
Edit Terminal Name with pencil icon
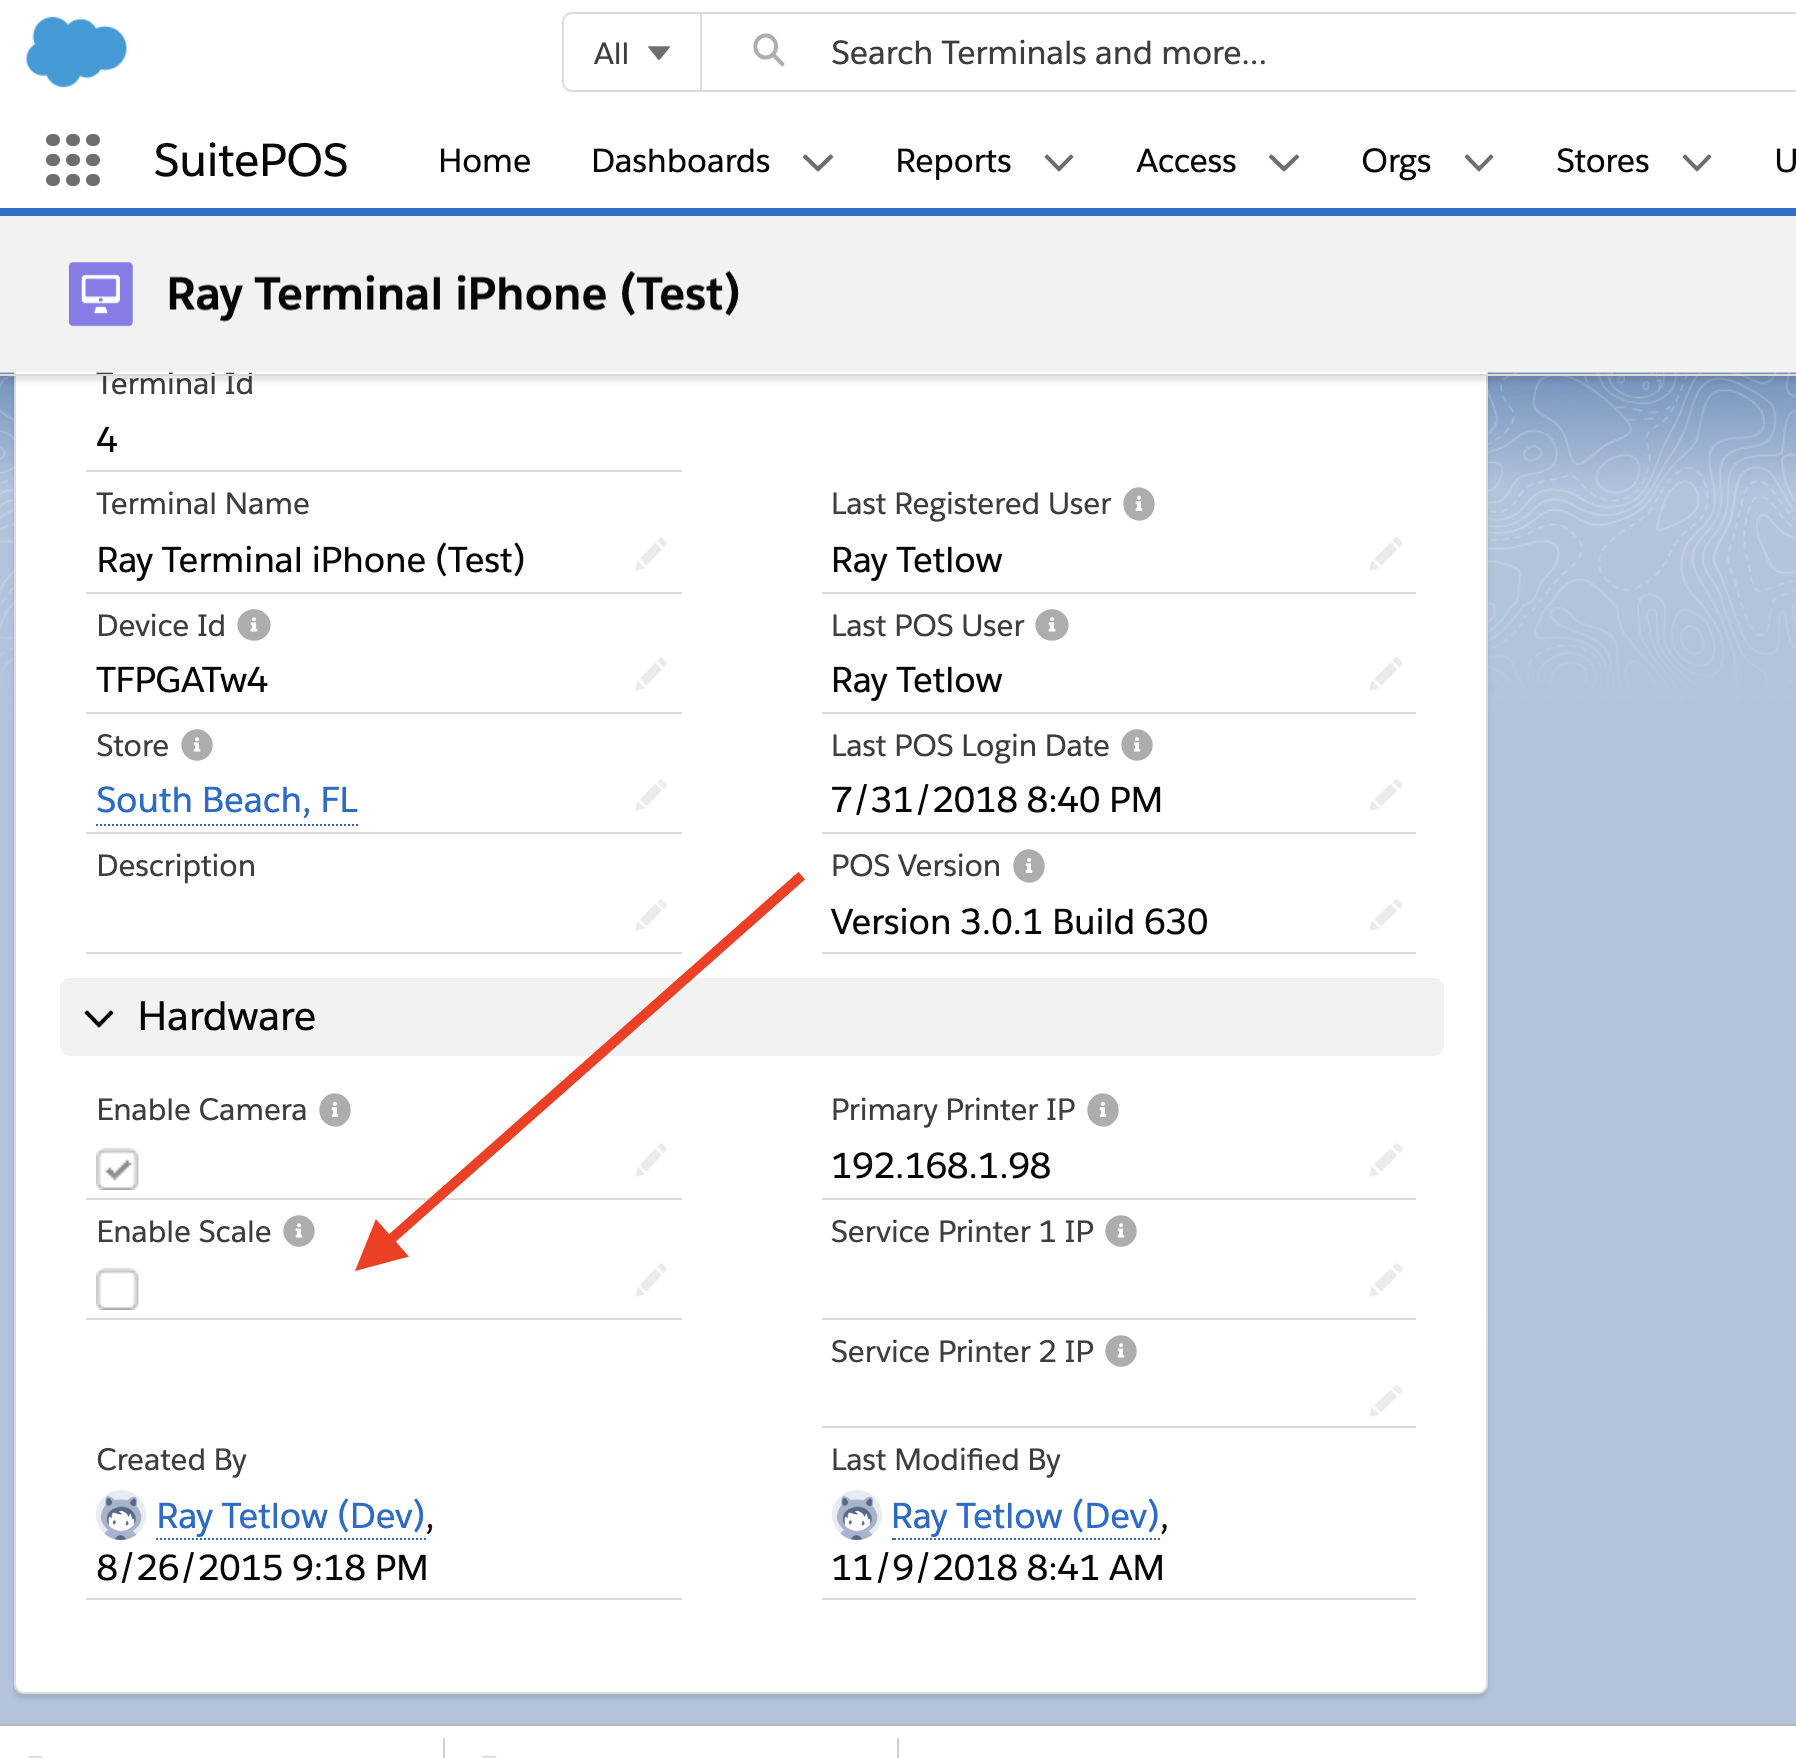pyautogui.click(x=651, y=554)
